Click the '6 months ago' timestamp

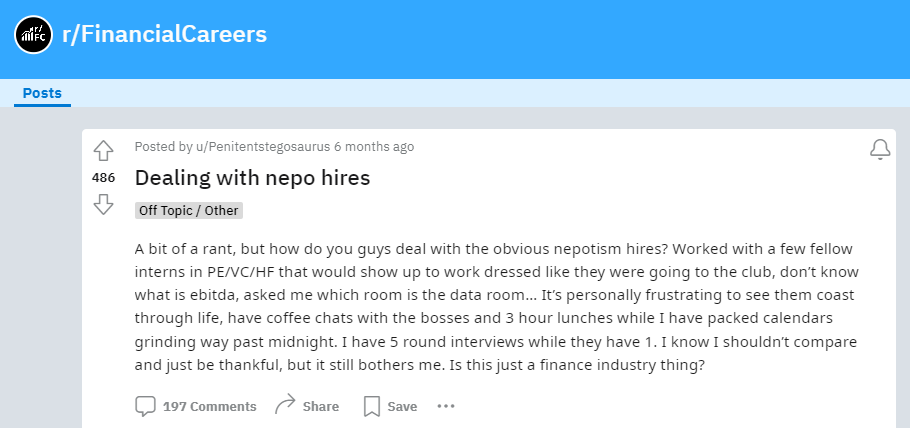tap(374, 146)
